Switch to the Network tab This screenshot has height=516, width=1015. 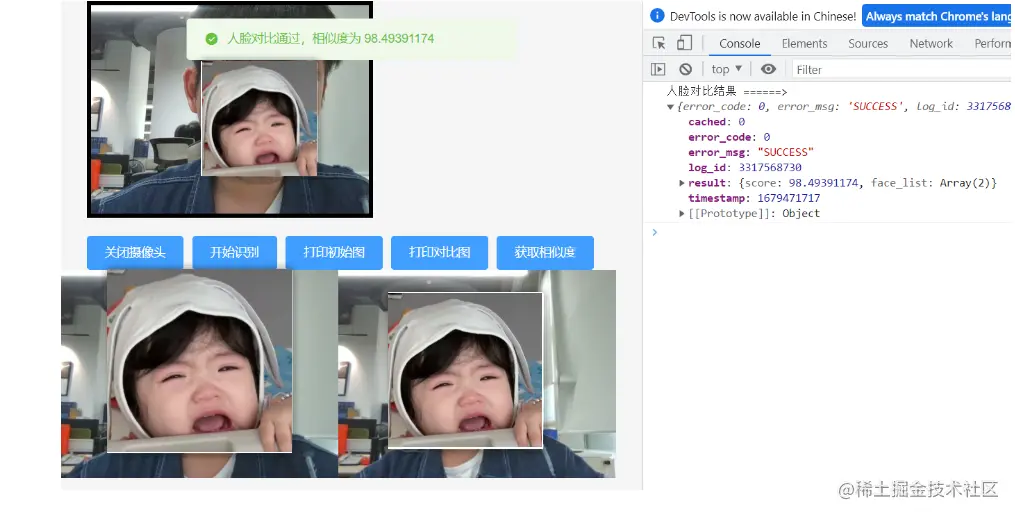coord(931,43)
